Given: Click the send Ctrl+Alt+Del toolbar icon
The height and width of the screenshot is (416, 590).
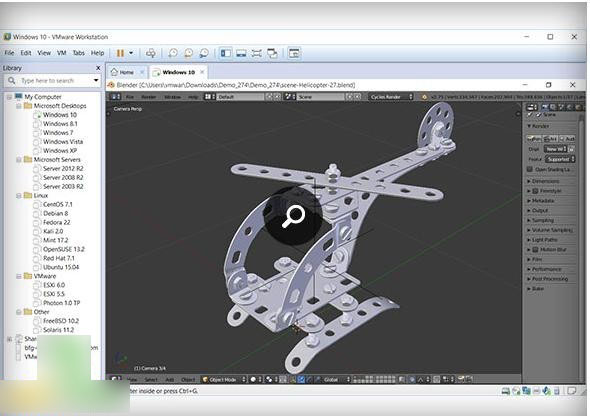Looking at the screenshot, I should pyautogui.click(x=151, y=53).
